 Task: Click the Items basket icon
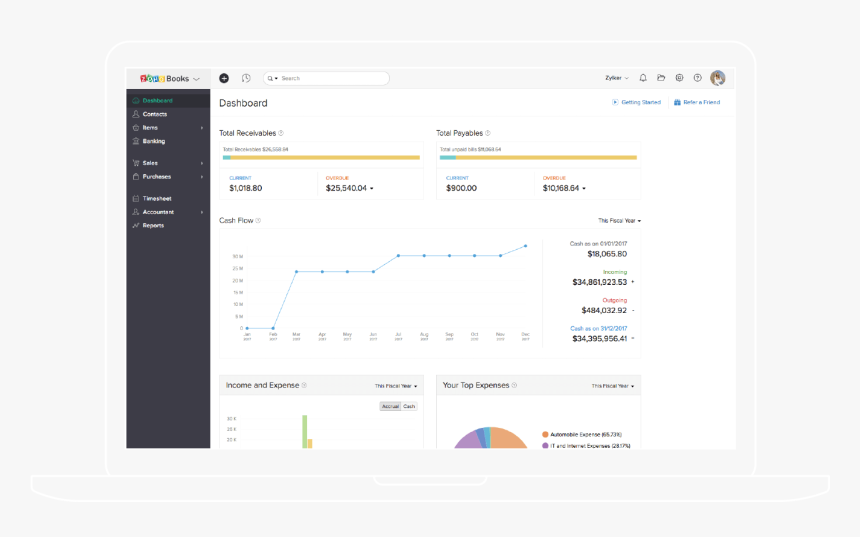tap(135, 127)
